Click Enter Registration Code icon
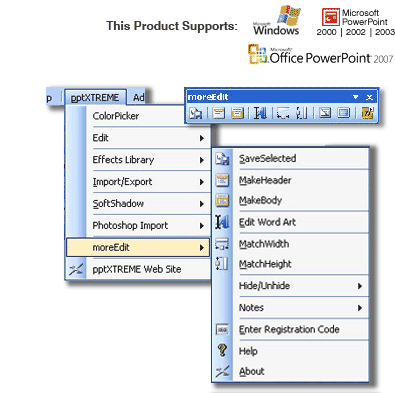 [222, 329]
